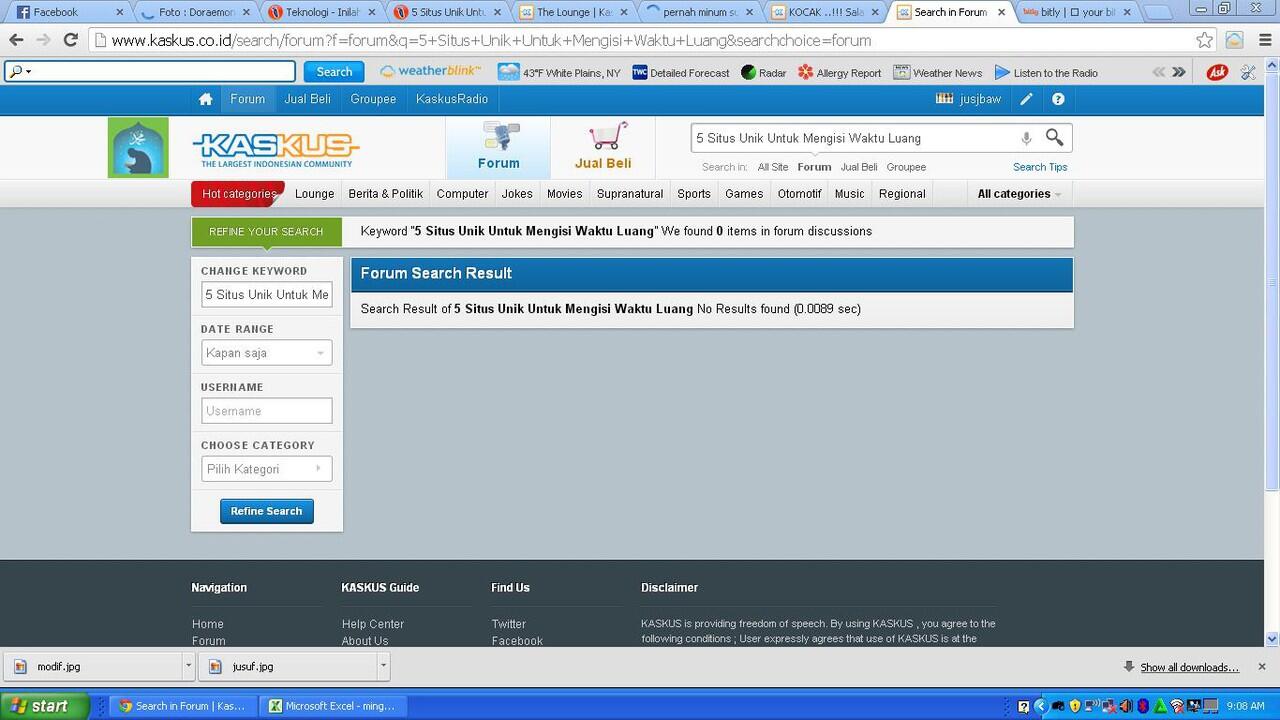Viewport: 1280px width, 720px height.
Task: Open jusuf.jpg download menu arrow
Action: tap(383, 665)
